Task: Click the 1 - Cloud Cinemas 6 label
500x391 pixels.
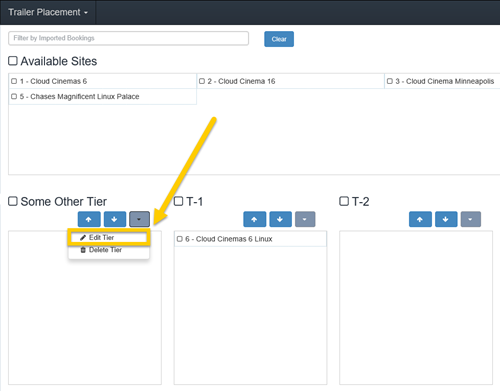Action: pyautogui.click(x=53, y=81)
